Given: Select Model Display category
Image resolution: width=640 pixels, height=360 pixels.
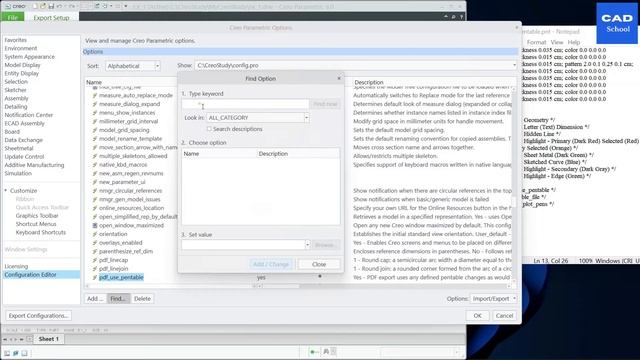Looking at the screenshot, I should [x=22, y=65].
